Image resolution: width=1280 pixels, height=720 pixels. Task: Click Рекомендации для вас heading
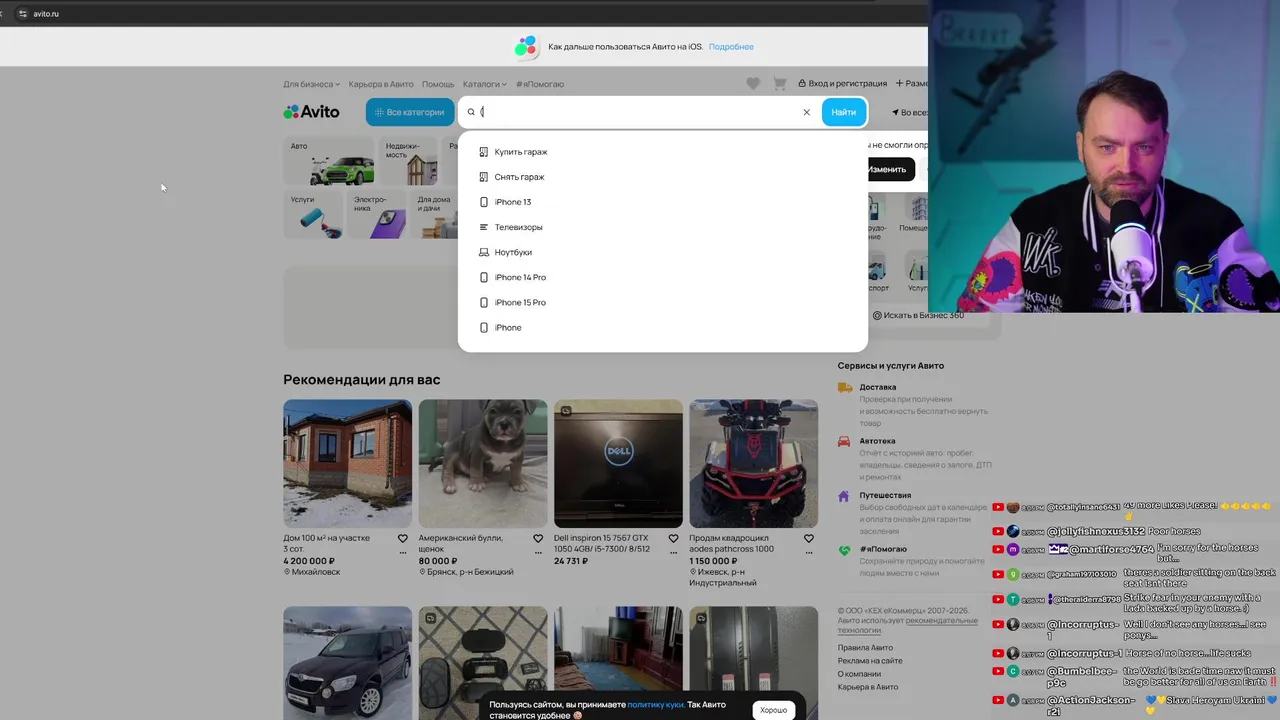[x=361, y=380]
